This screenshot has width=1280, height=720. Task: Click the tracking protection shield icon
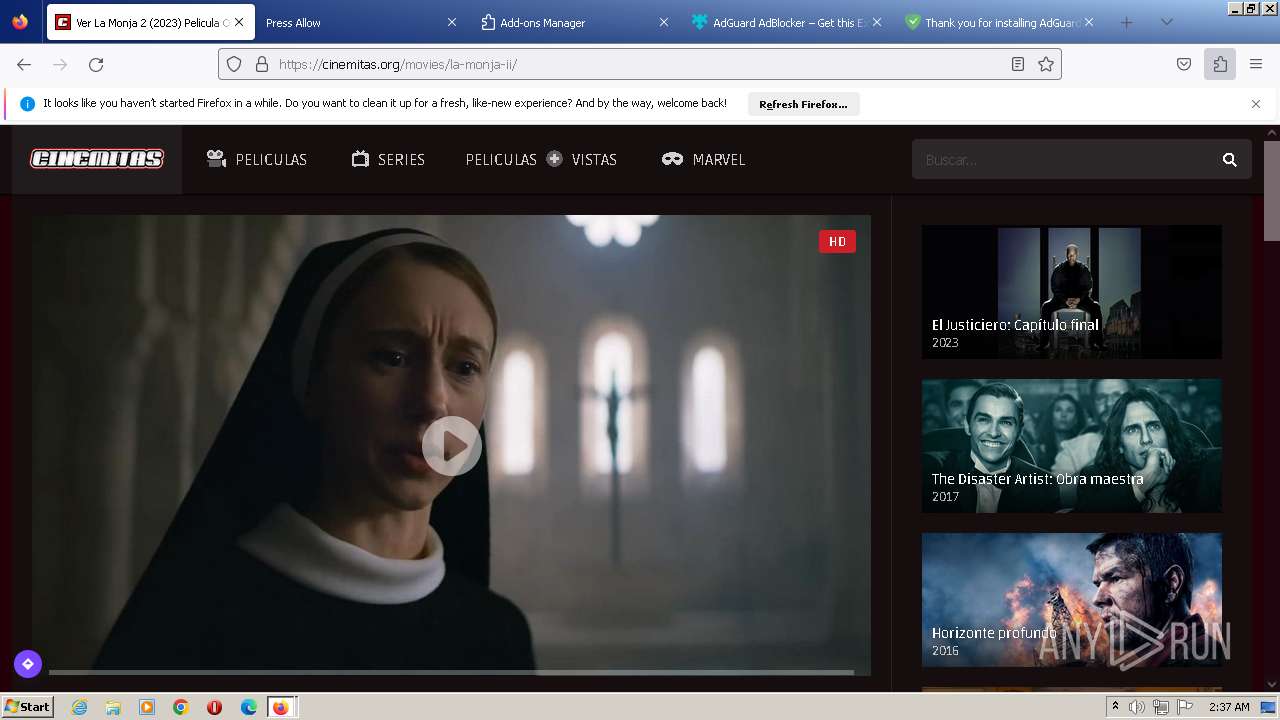click(234, 64)
